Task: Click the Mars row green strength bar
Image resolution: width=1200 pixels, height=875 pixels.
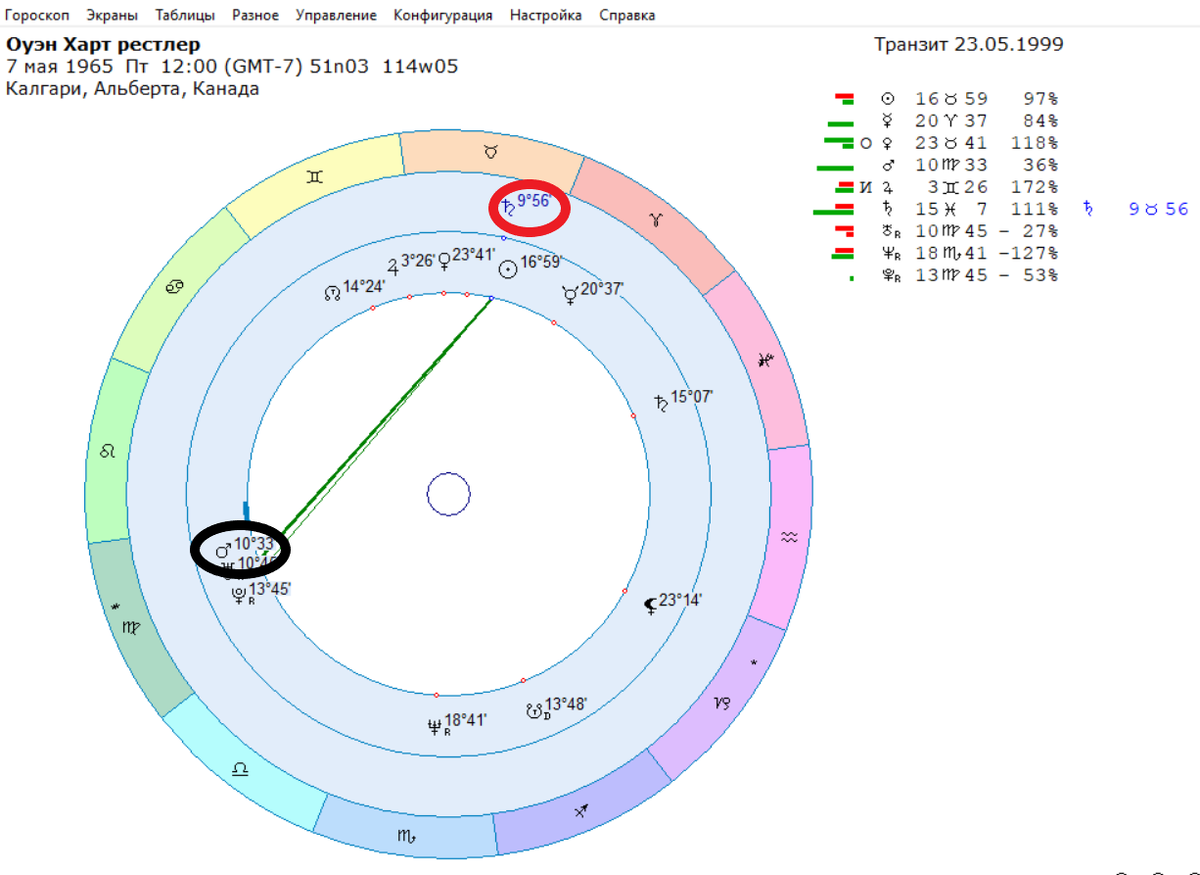Action: pos(835,167)
